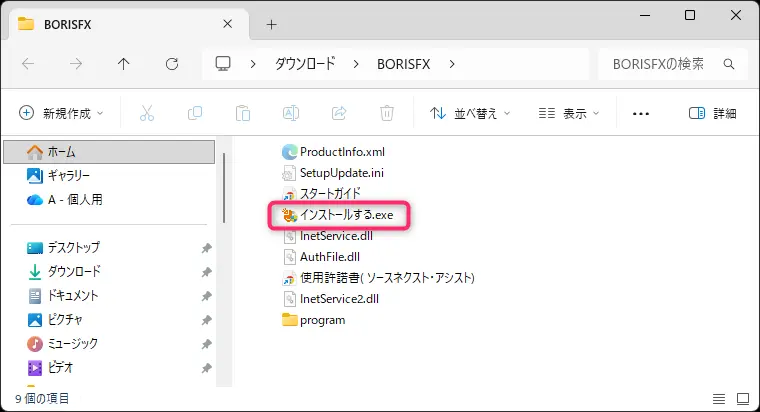Select the SetupUpdate.ini file
This screenshot has width=760, height=412.
click(333, 173)
